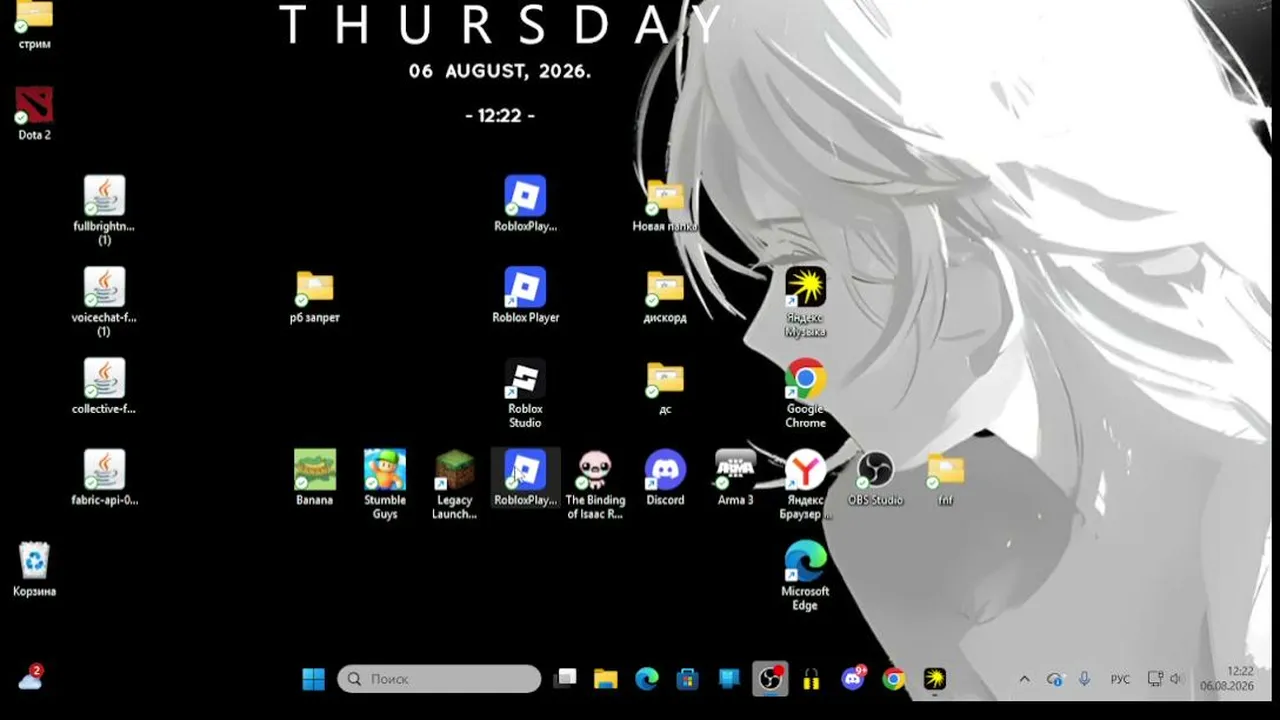
Task: Select the Legacy Launcher Minecraft shortcut
Action: 455,484
